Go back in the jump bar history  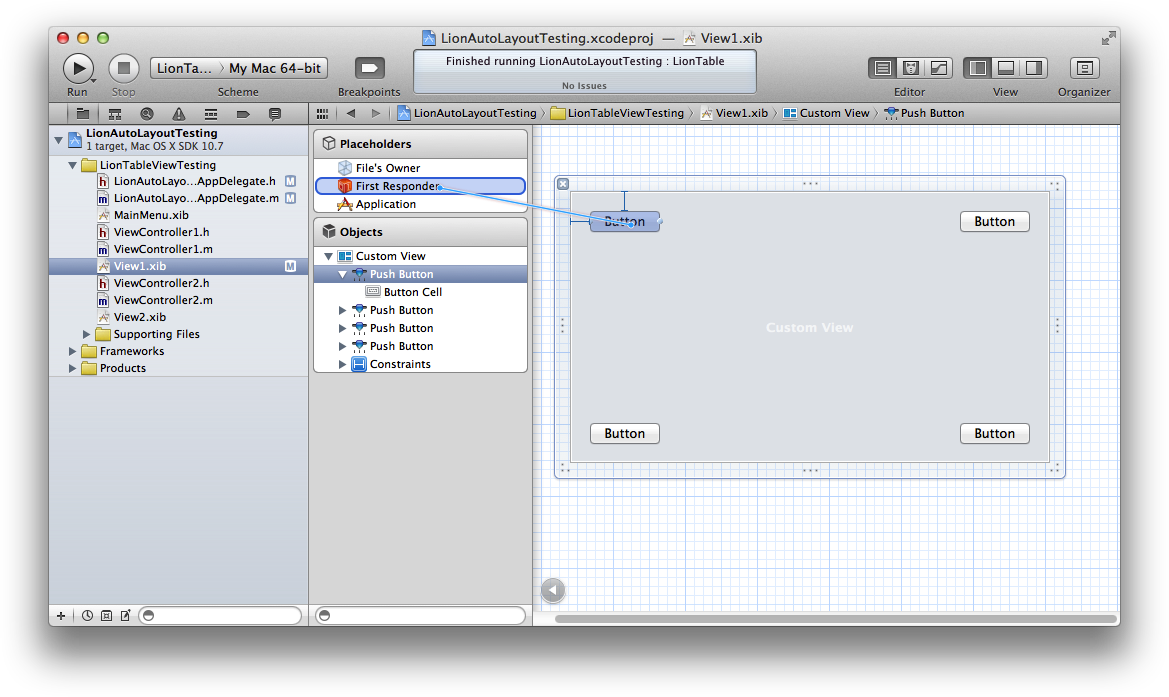click(x=350, y=113)
